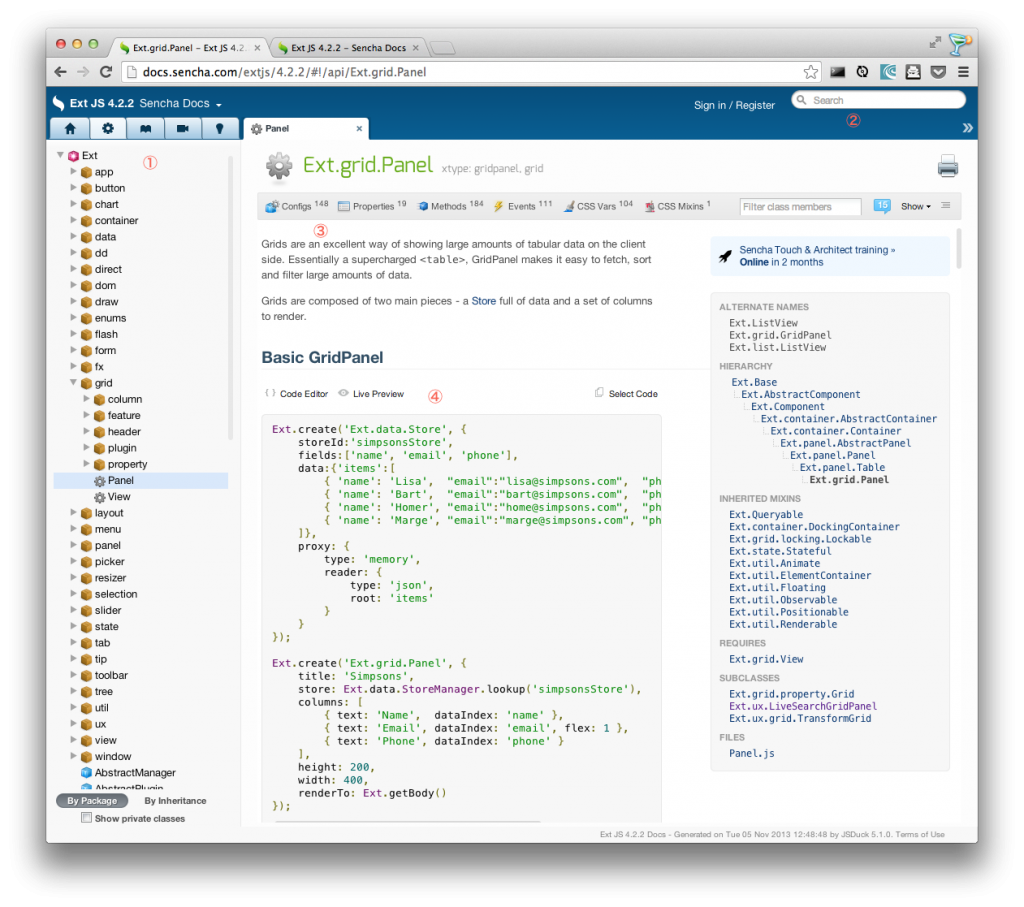The height and width of the screenshot is (907, 1024).
Task: Open the Home tab icon
Action: (70, 129)
